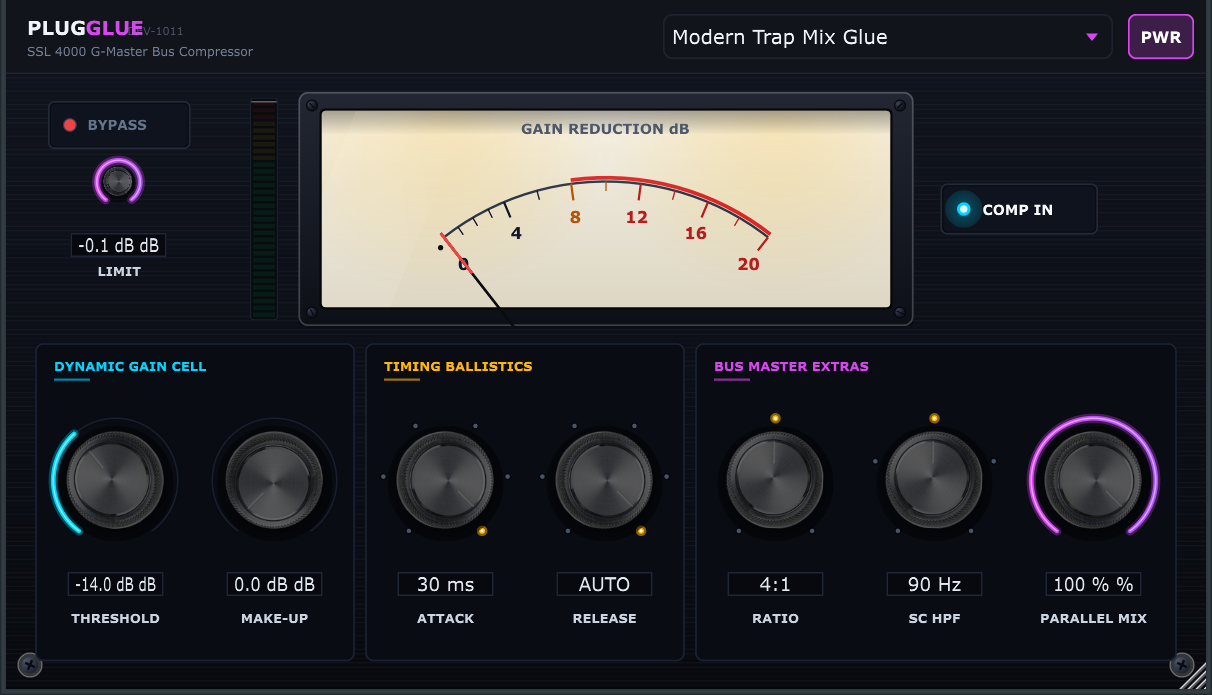Click the 0.0 dB make-up value field
The width and height of the screenshot is (1212, 695).
(x=274, y=584)
